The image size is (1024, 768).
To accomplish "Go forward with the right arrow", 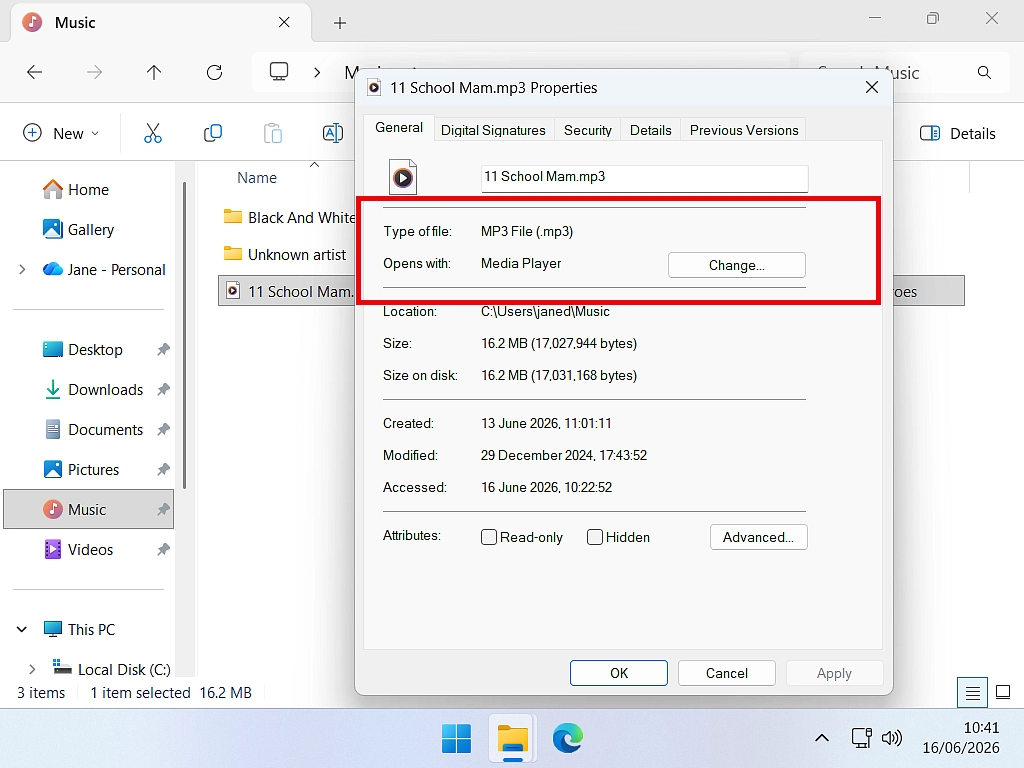I will tap(94, 72).
